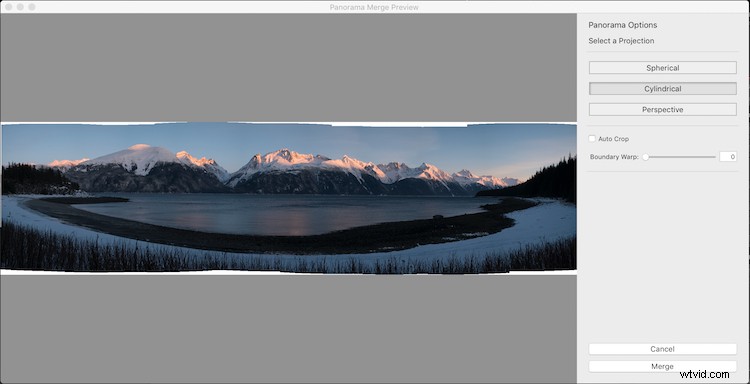This screenshot has height=384, width=750.
Task: Select the Spherical projection button
Action: (662, 68)
